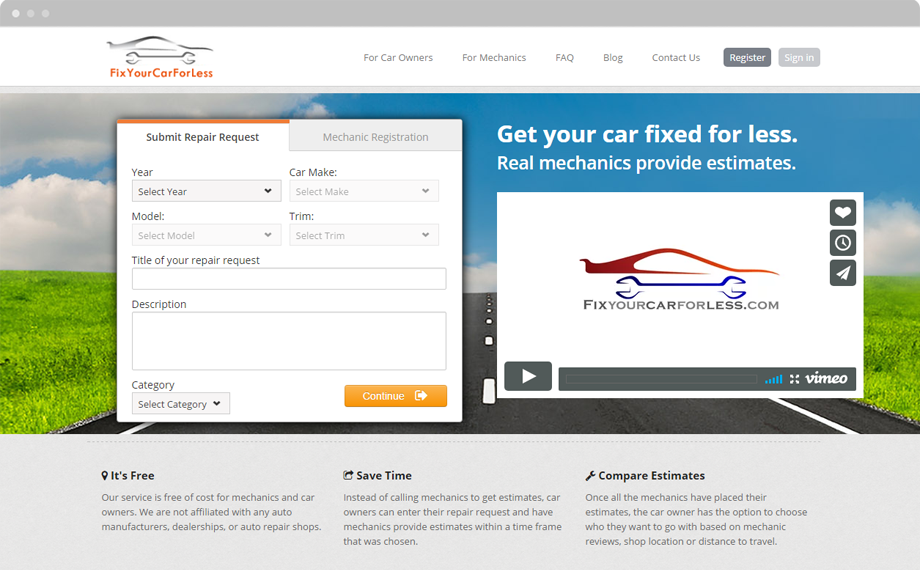The image size is (920, 570).
Task: Click the Save Time heading
Action: coord(378,475)
